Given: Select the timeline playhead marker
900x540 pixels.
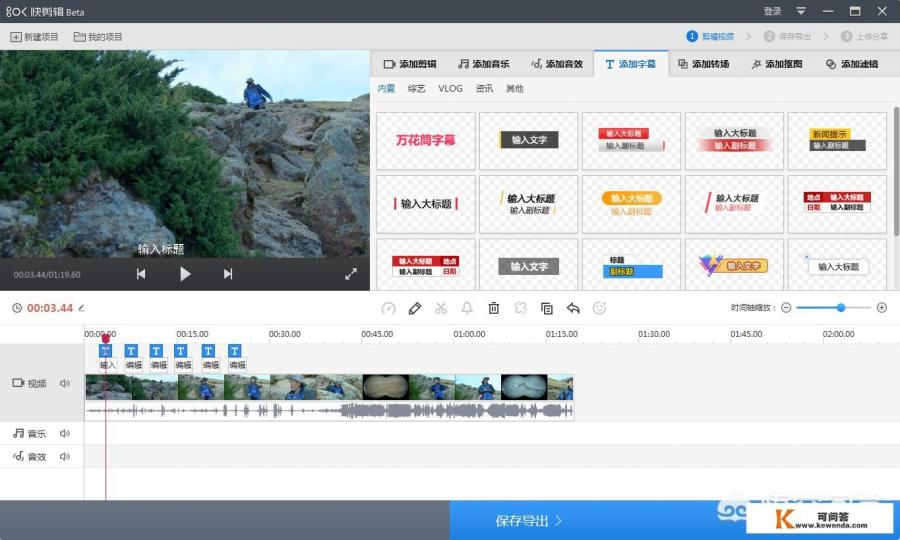Looking at the screenshot, I should (x=106, y=339).
